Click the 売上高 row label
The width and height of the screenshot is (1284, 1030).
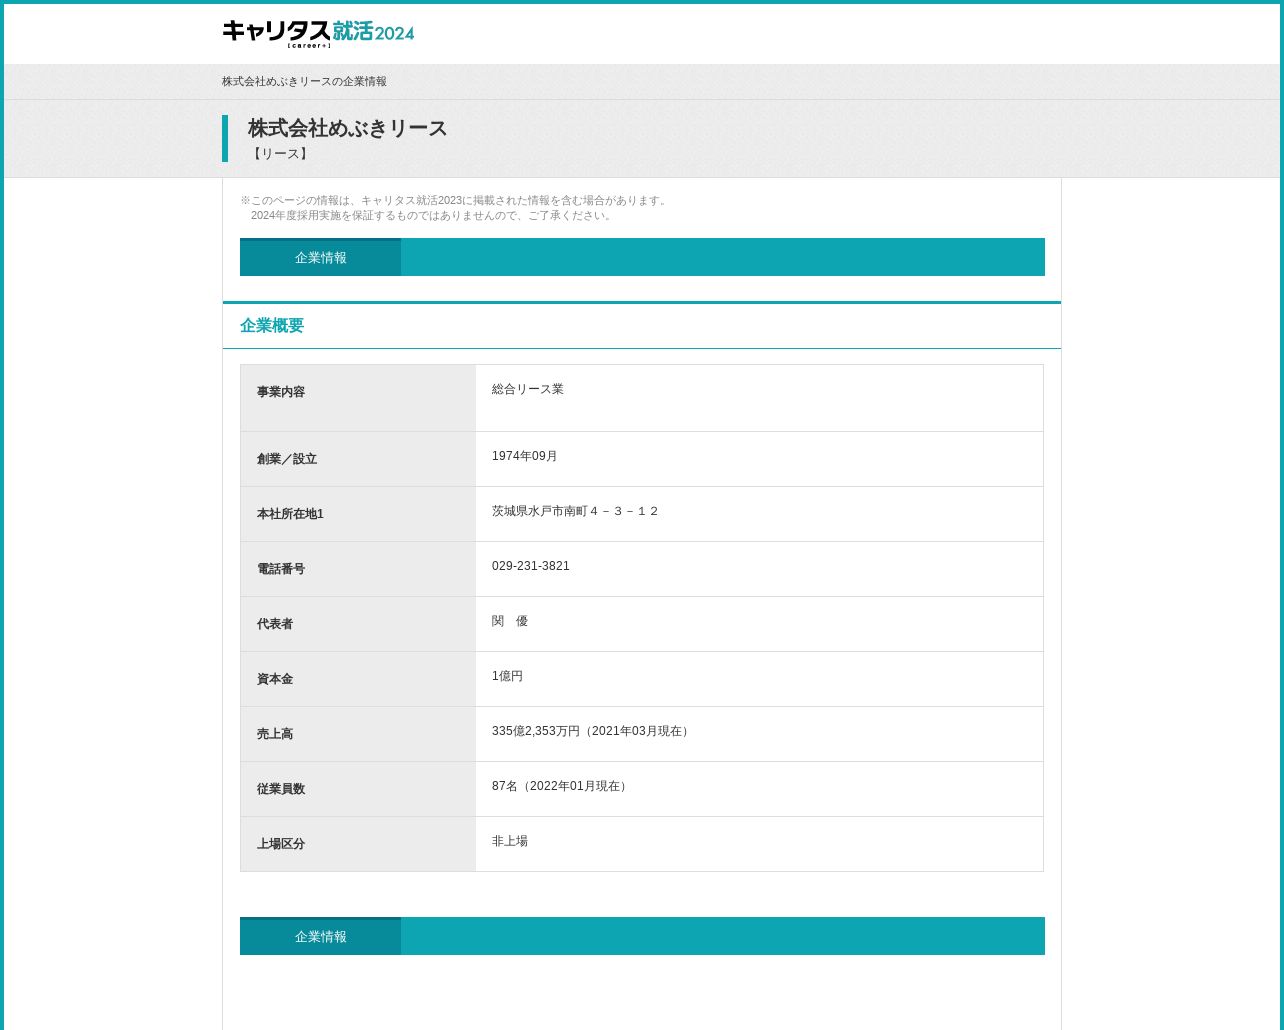[275, 734]
